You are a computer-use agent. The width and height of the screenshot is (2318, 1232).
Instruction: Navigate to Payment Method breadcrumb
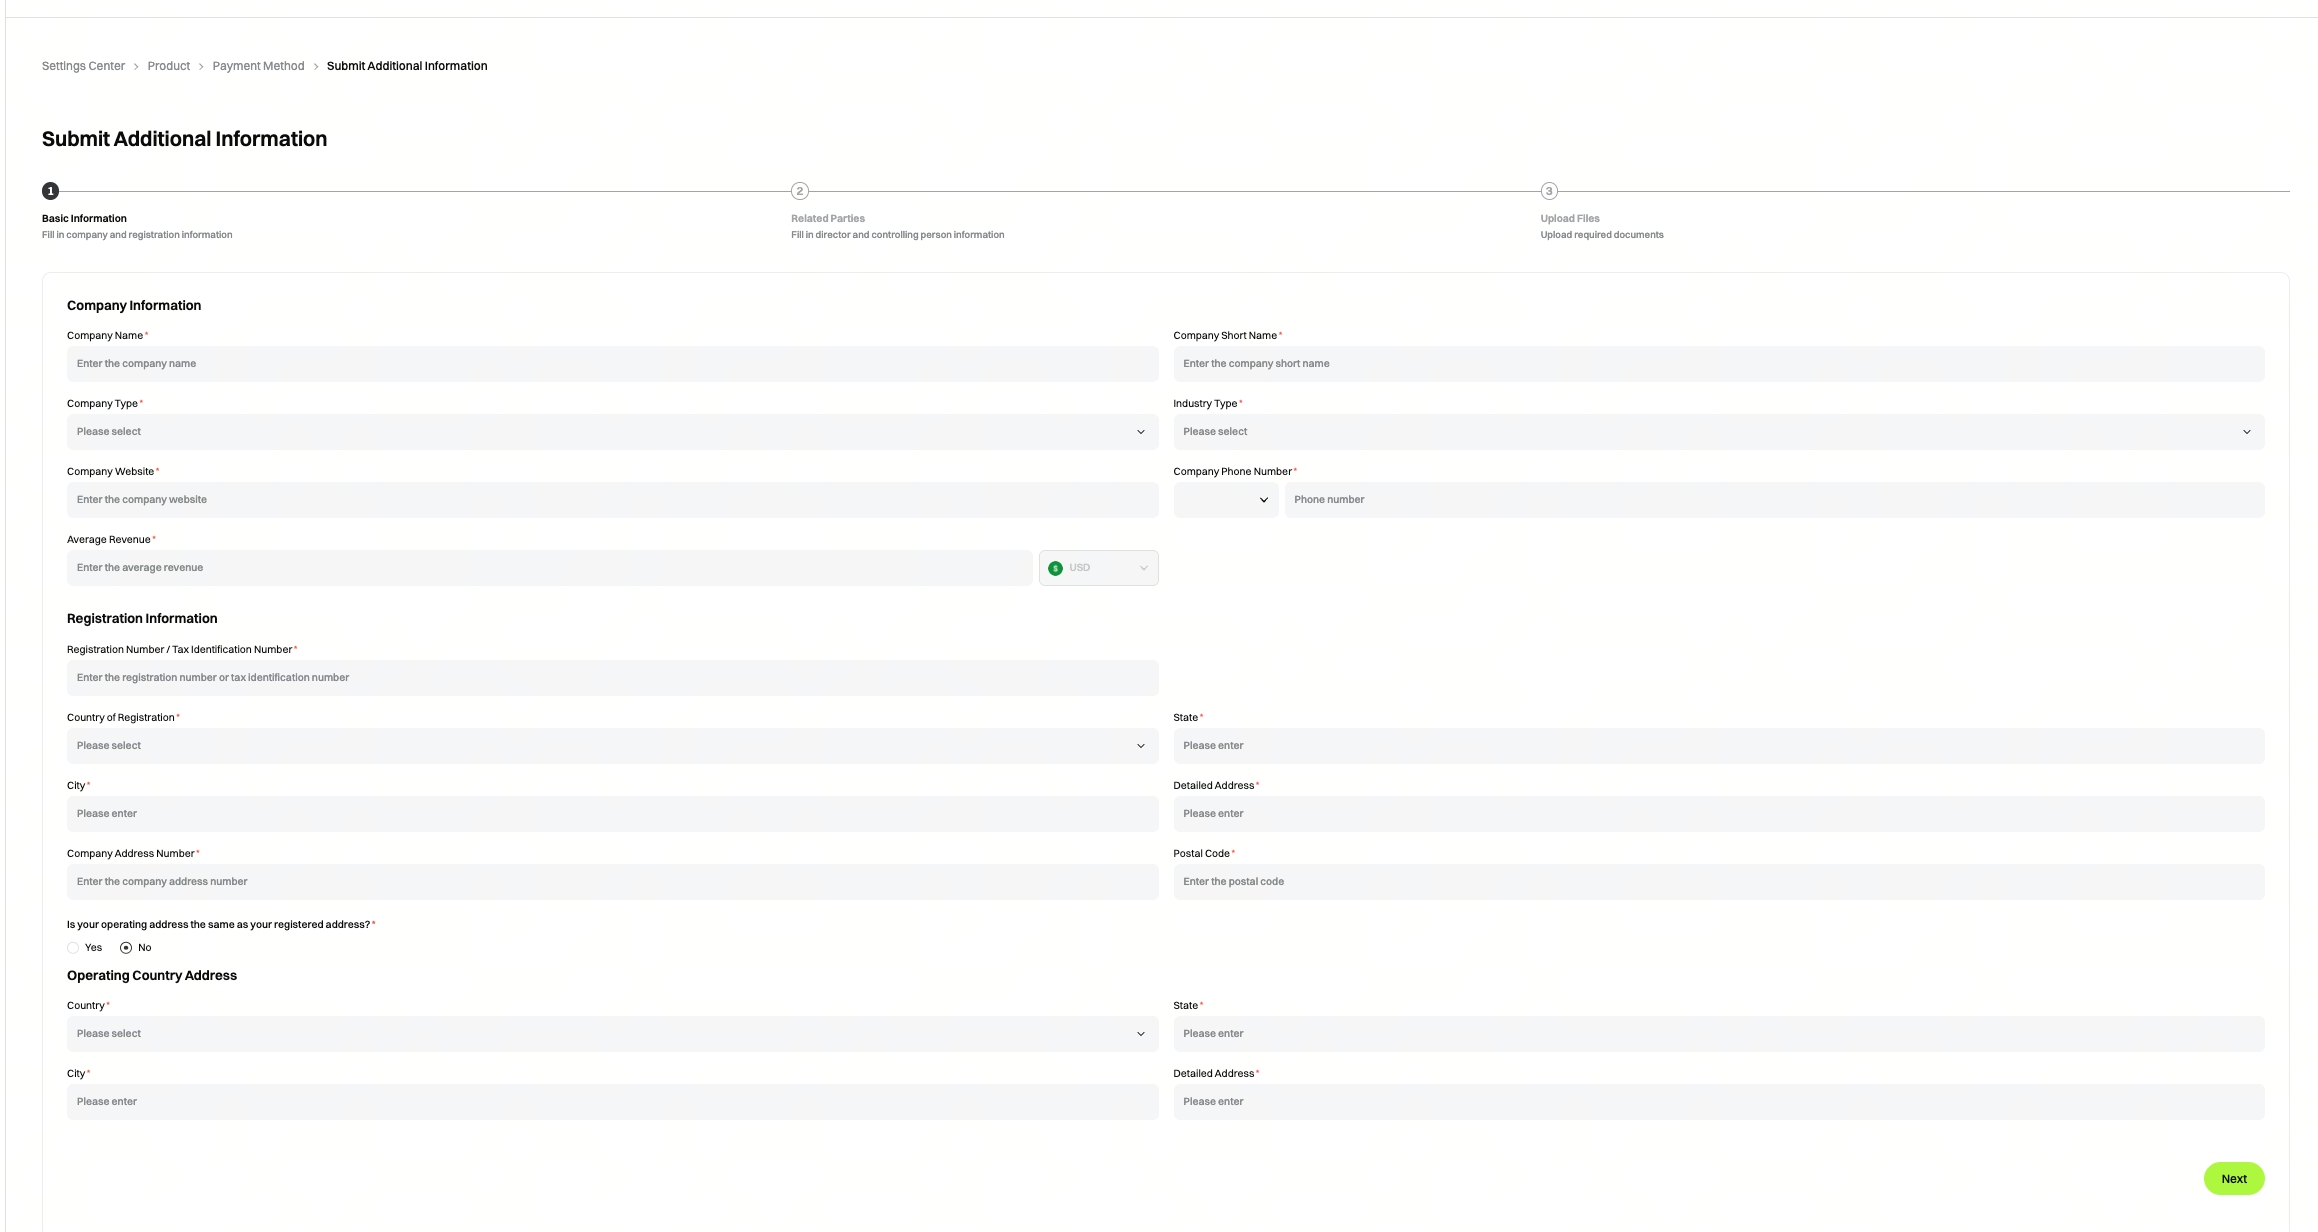tap(258, 66)
